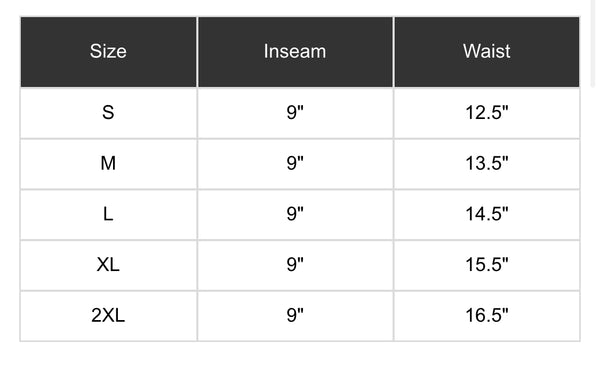The width and height of the screenshot is (600, 366).
Task: Select the L size cell
Action: (108, 214)
